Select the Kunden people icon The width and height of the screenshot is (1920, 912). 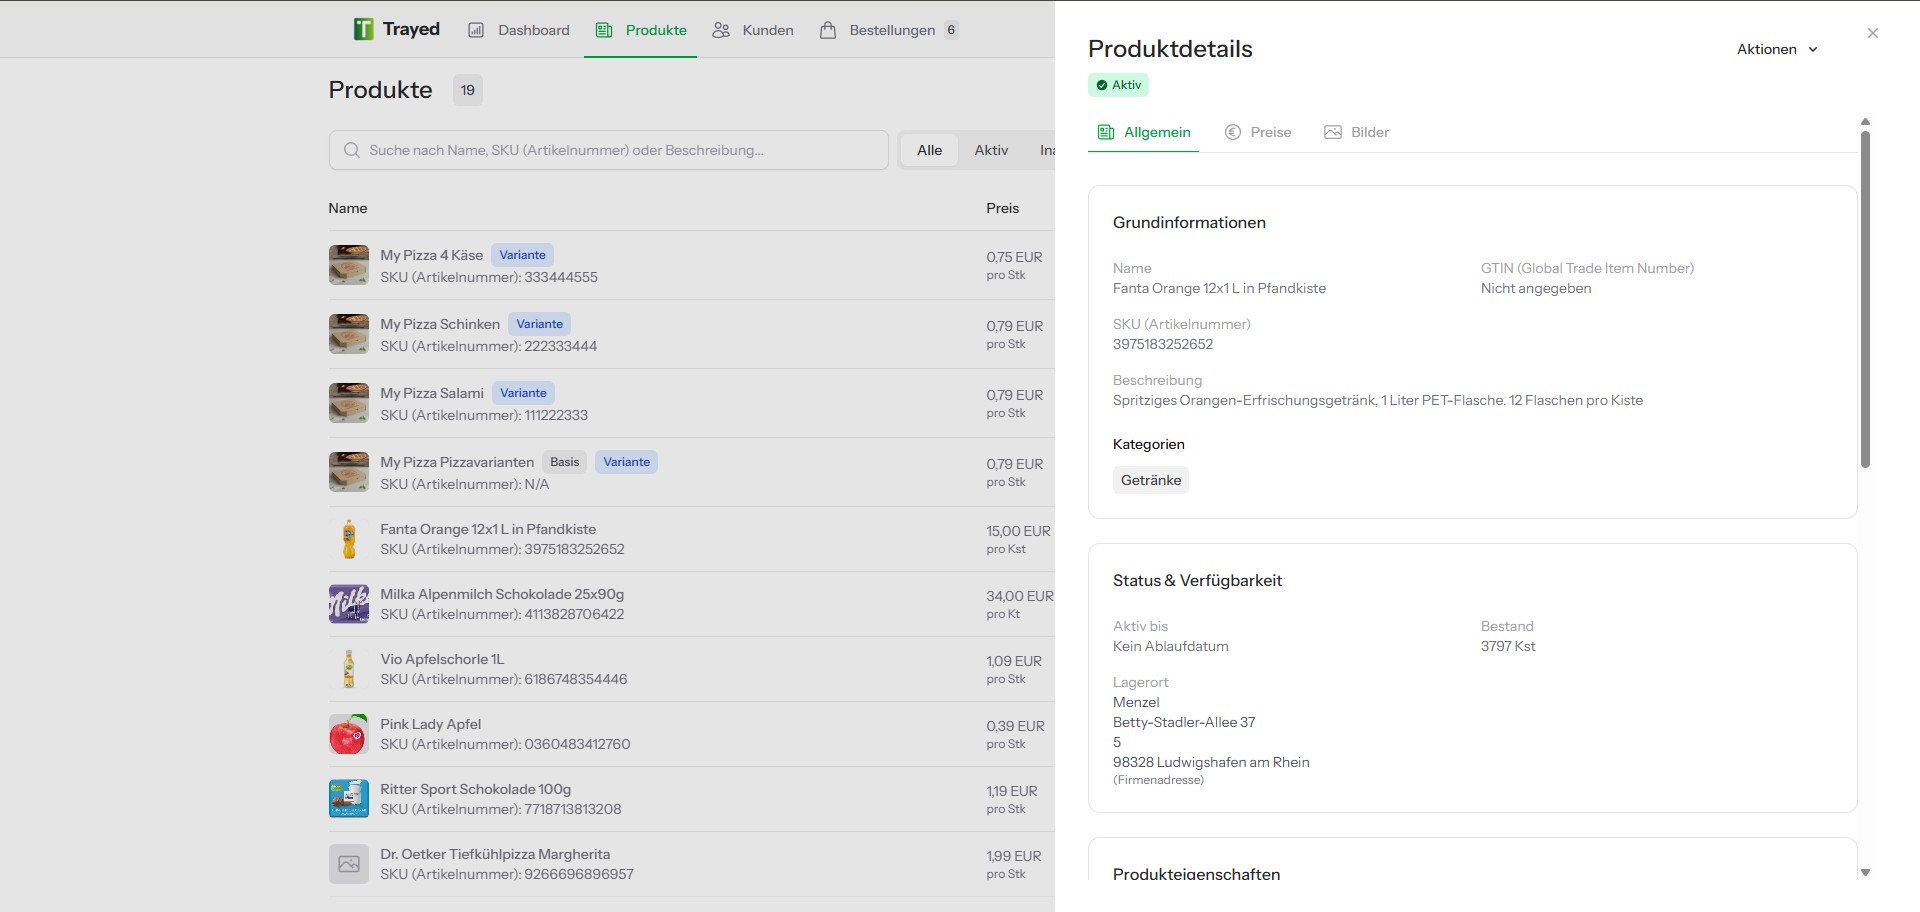click(720, 30)
